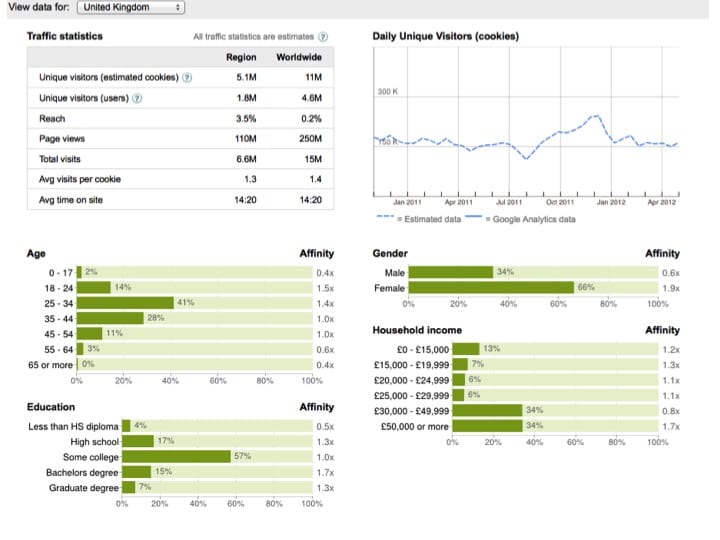This screenshot has height=540, width=720.
Task: Select the 35 - 44 age bar
Action: tap(111, 317)
